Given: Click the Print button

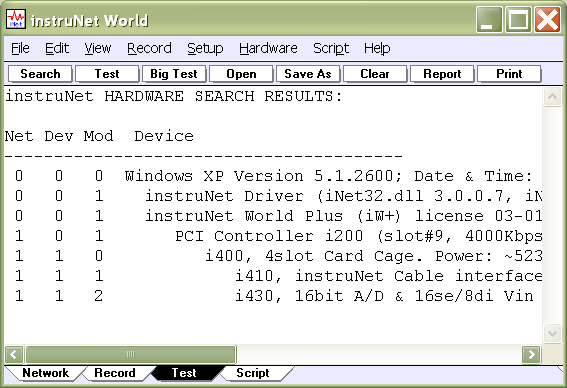Looking at the screenshot, I should click(509, 74).
